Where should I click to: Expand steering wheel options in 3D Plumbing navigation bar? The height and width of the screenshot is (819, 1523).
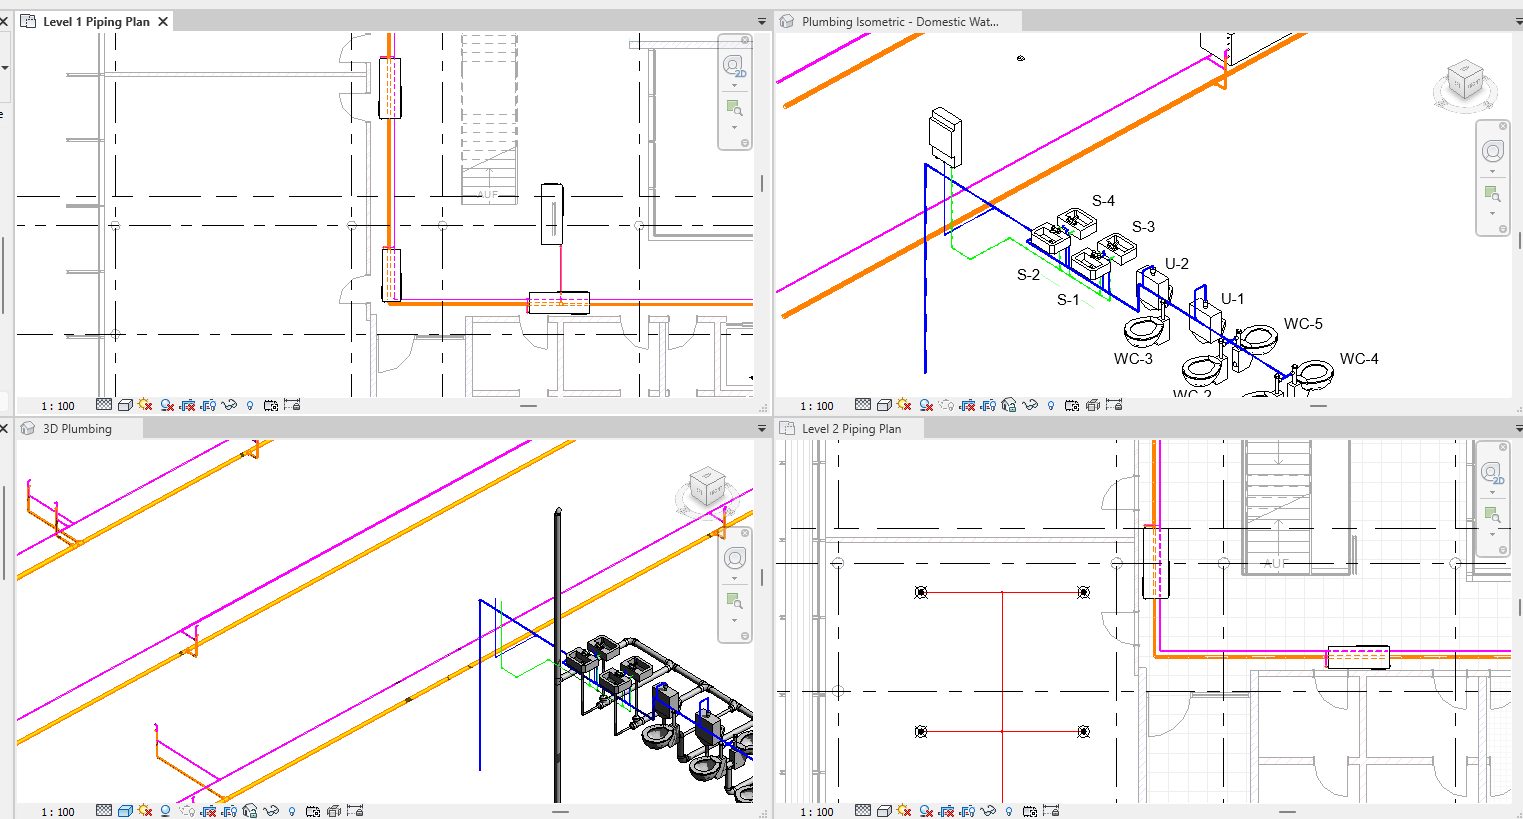735,578
